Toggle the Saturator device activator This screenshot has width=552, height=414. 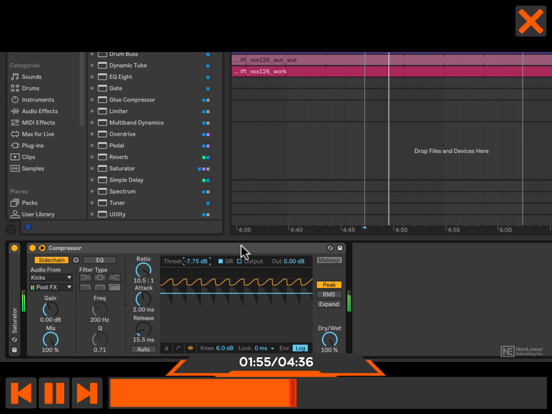[14, 248]
